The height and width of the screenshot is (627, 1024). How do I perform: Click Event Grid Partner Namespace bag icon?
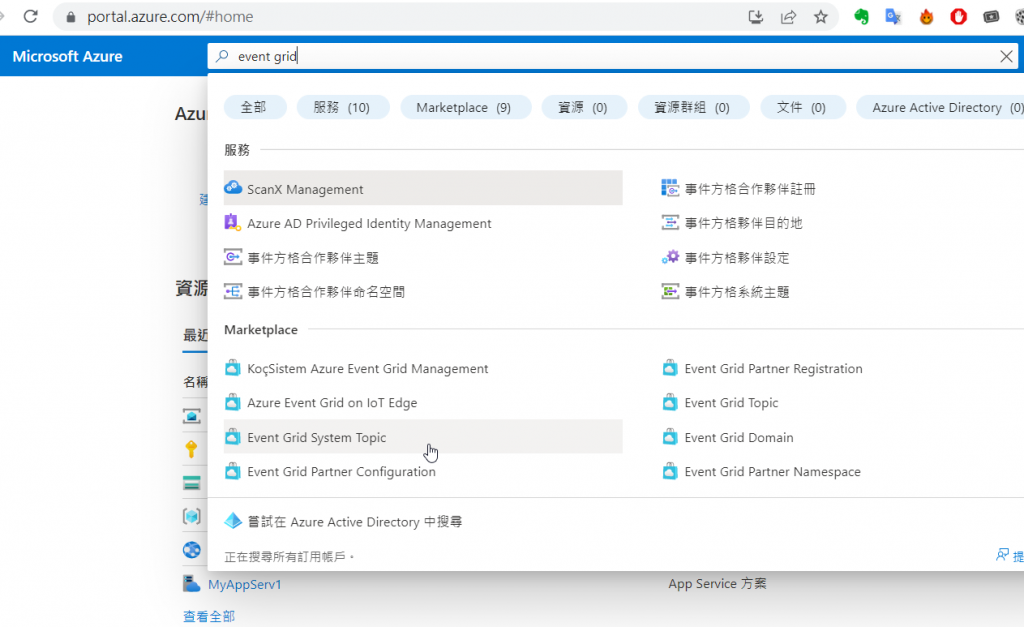click(670, 471)
